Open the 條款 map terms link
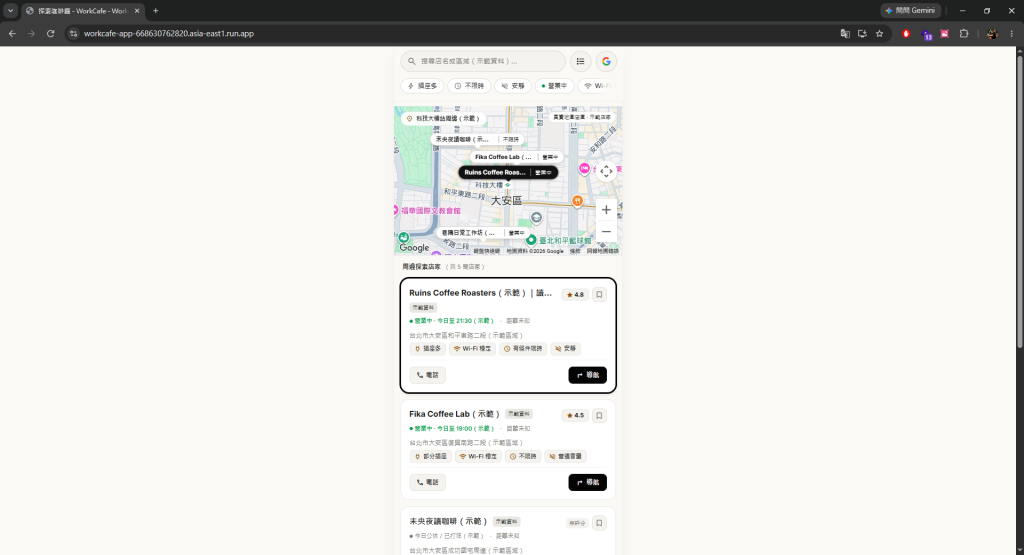 575,251
